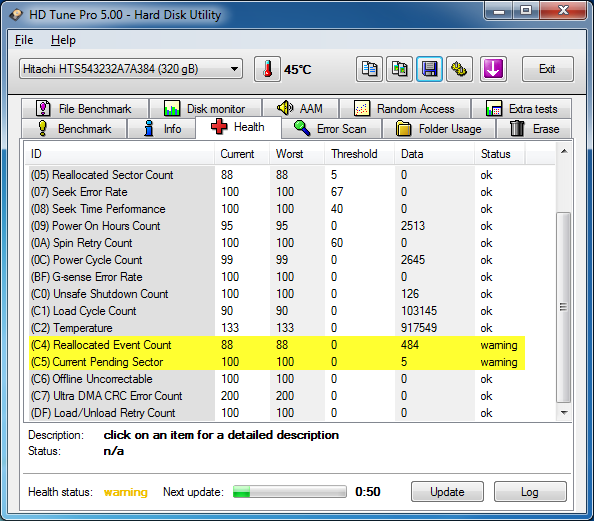Click the HD Tune title bar icon
594x521 pixels.
[x=16, y=15]
